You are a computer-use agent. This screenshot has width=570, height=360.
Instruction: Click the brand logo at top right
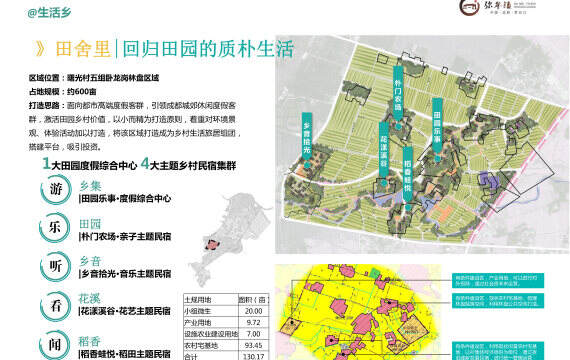coord(498,7)
